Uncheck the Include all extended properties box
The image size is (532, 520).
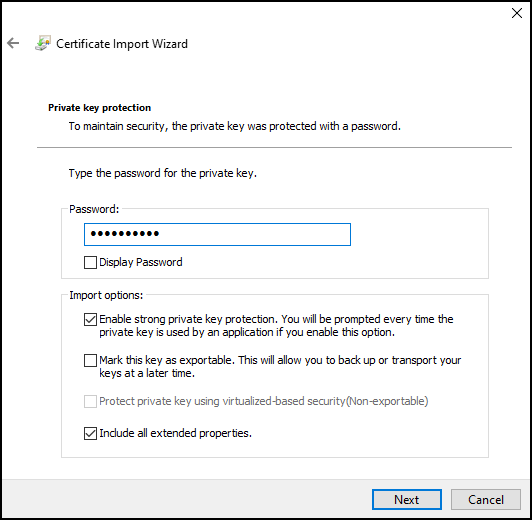coord(90,433)
